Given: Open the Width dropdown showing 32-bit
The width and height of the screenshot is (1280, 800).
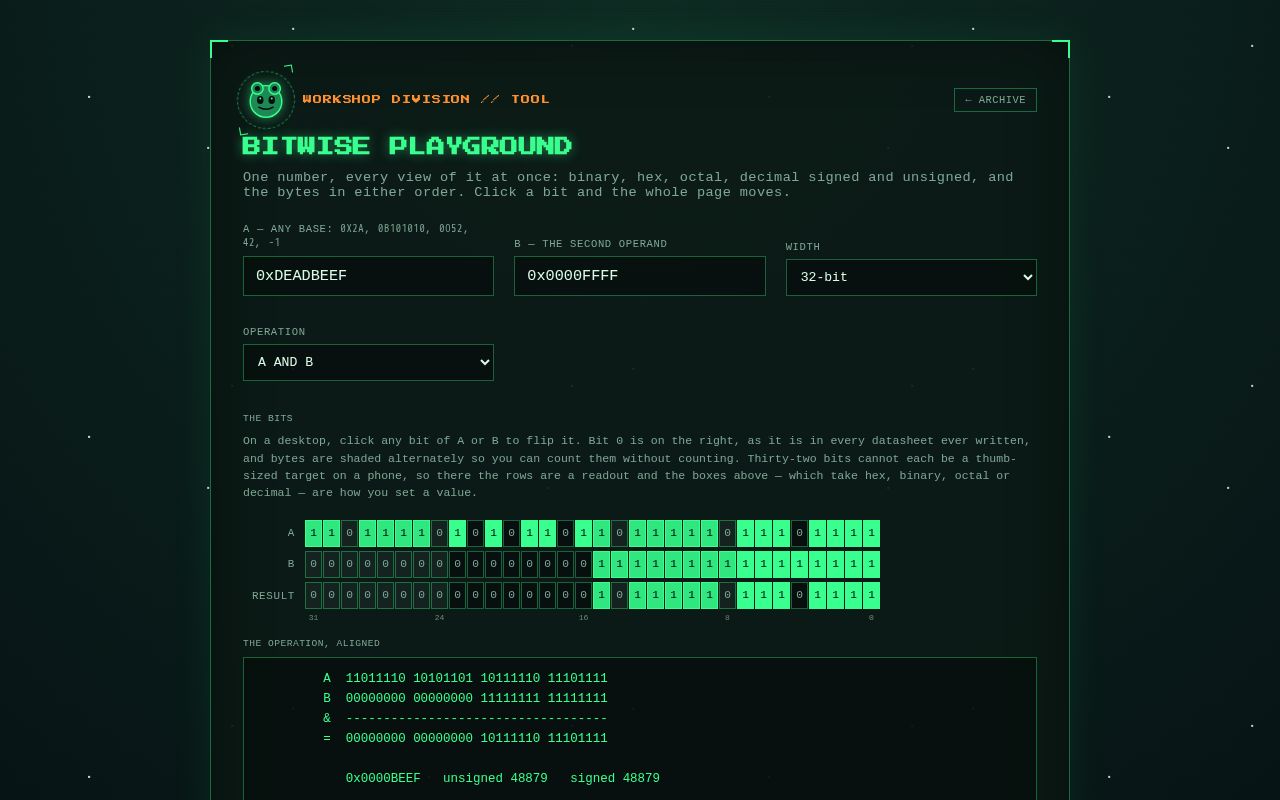Looking at the screenshot, I should (x=911, y=277).
